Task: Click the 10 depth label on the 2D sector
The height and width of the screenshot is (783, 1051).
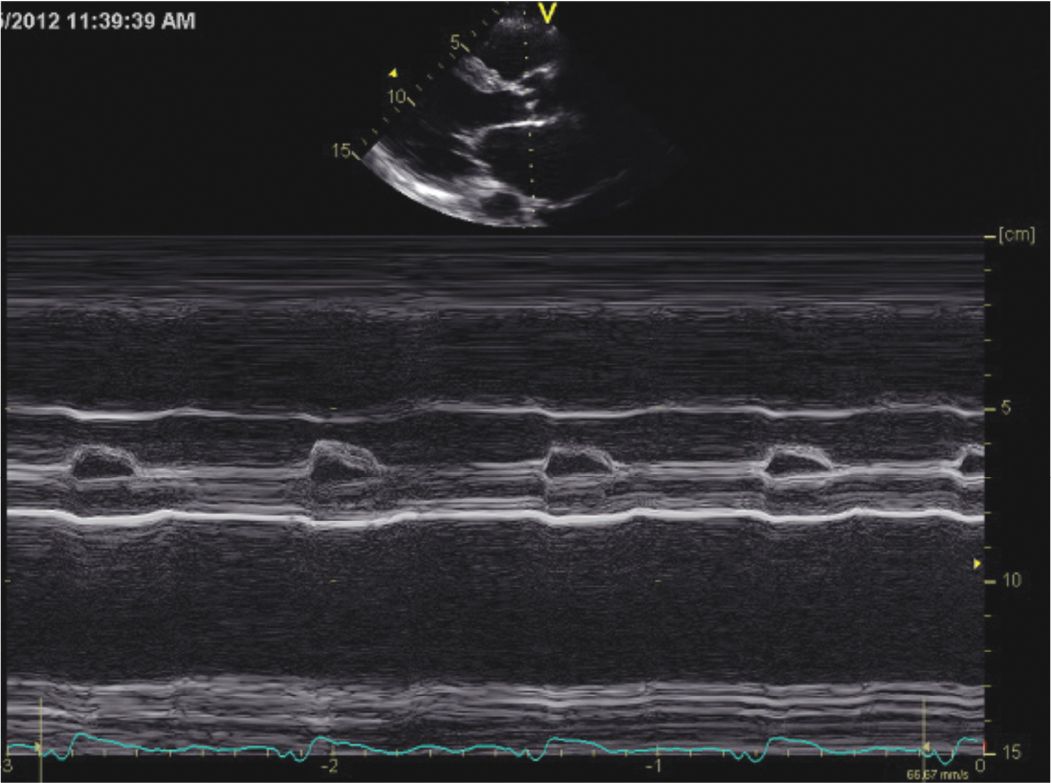Action: 397,98
